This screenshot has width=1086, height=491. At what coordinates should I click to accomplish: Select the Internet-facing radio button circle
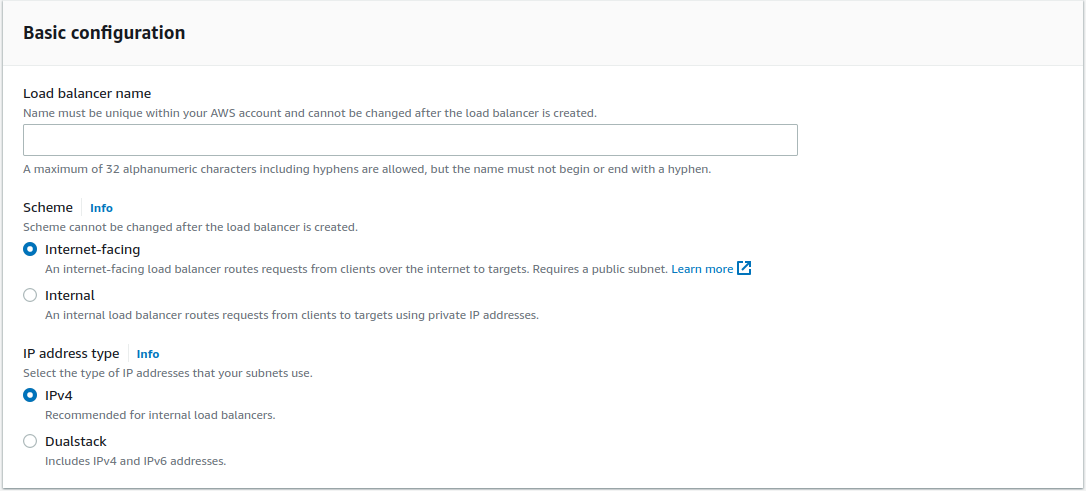point(30,249)
